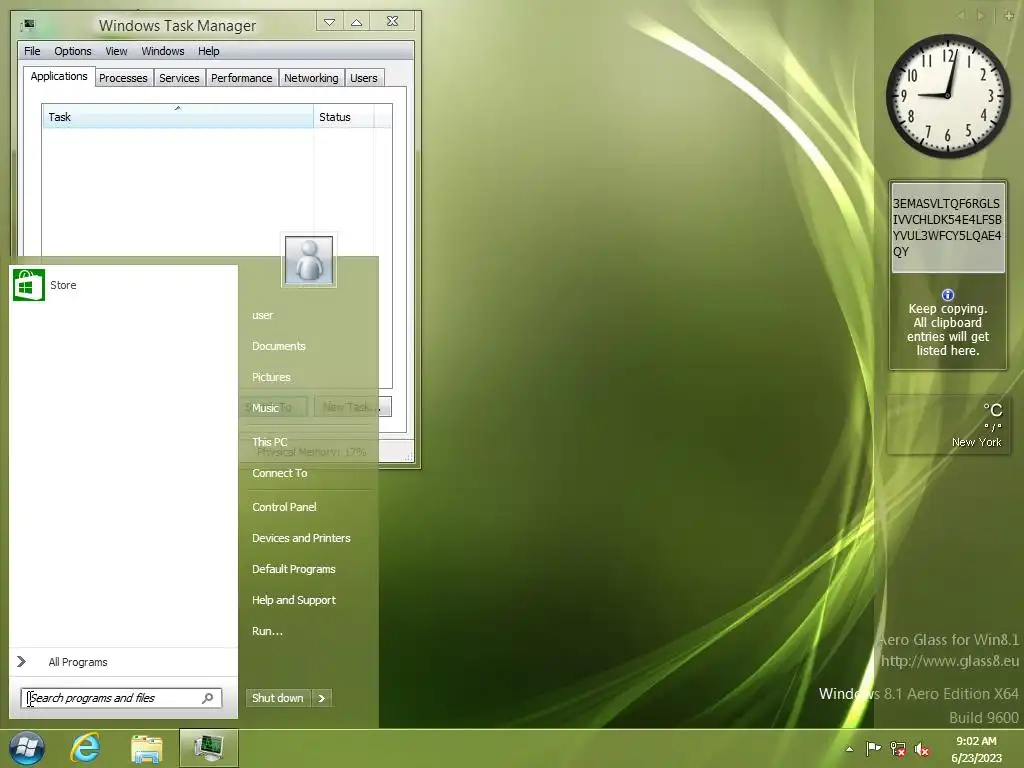Open the New York weather gadget
The height and width of the screenshot is (768, 1024).
947,424
